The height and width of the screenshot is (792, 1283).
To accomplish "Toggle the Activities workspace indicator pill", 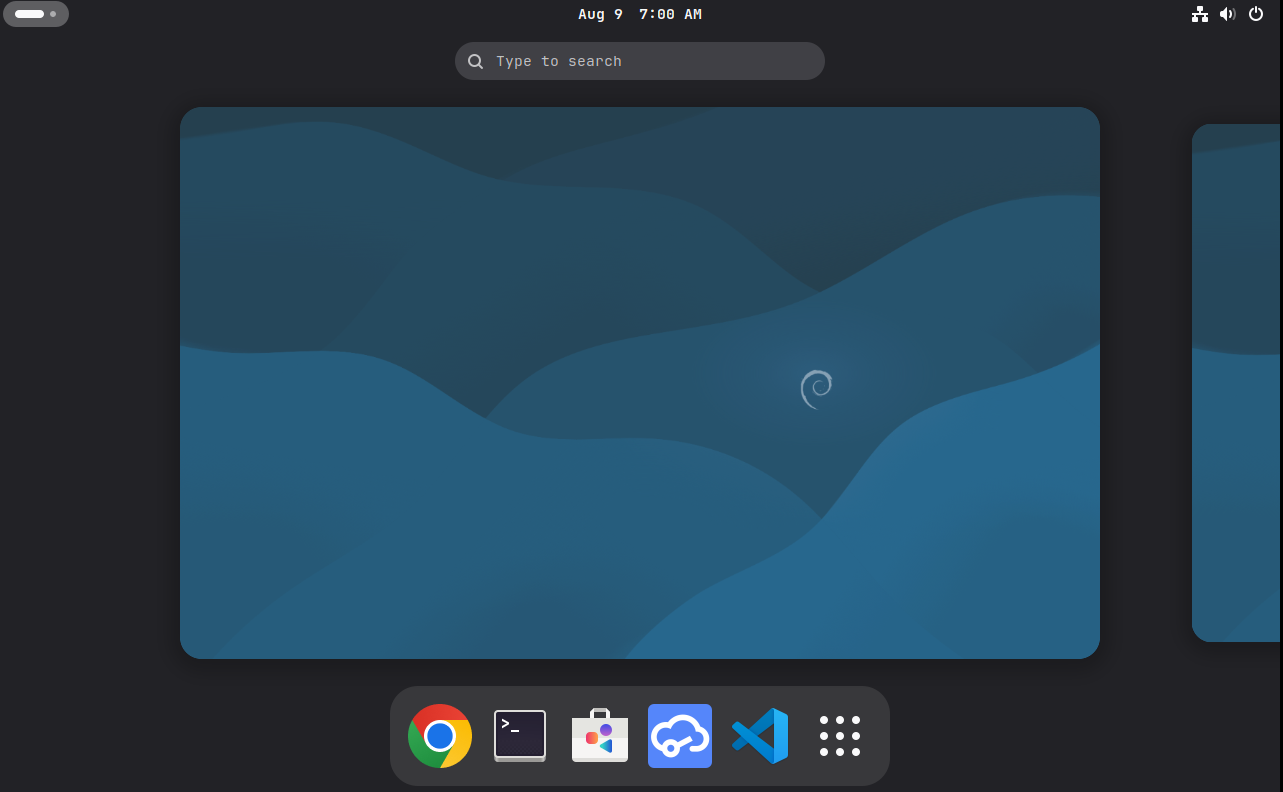I will point(36,14).
